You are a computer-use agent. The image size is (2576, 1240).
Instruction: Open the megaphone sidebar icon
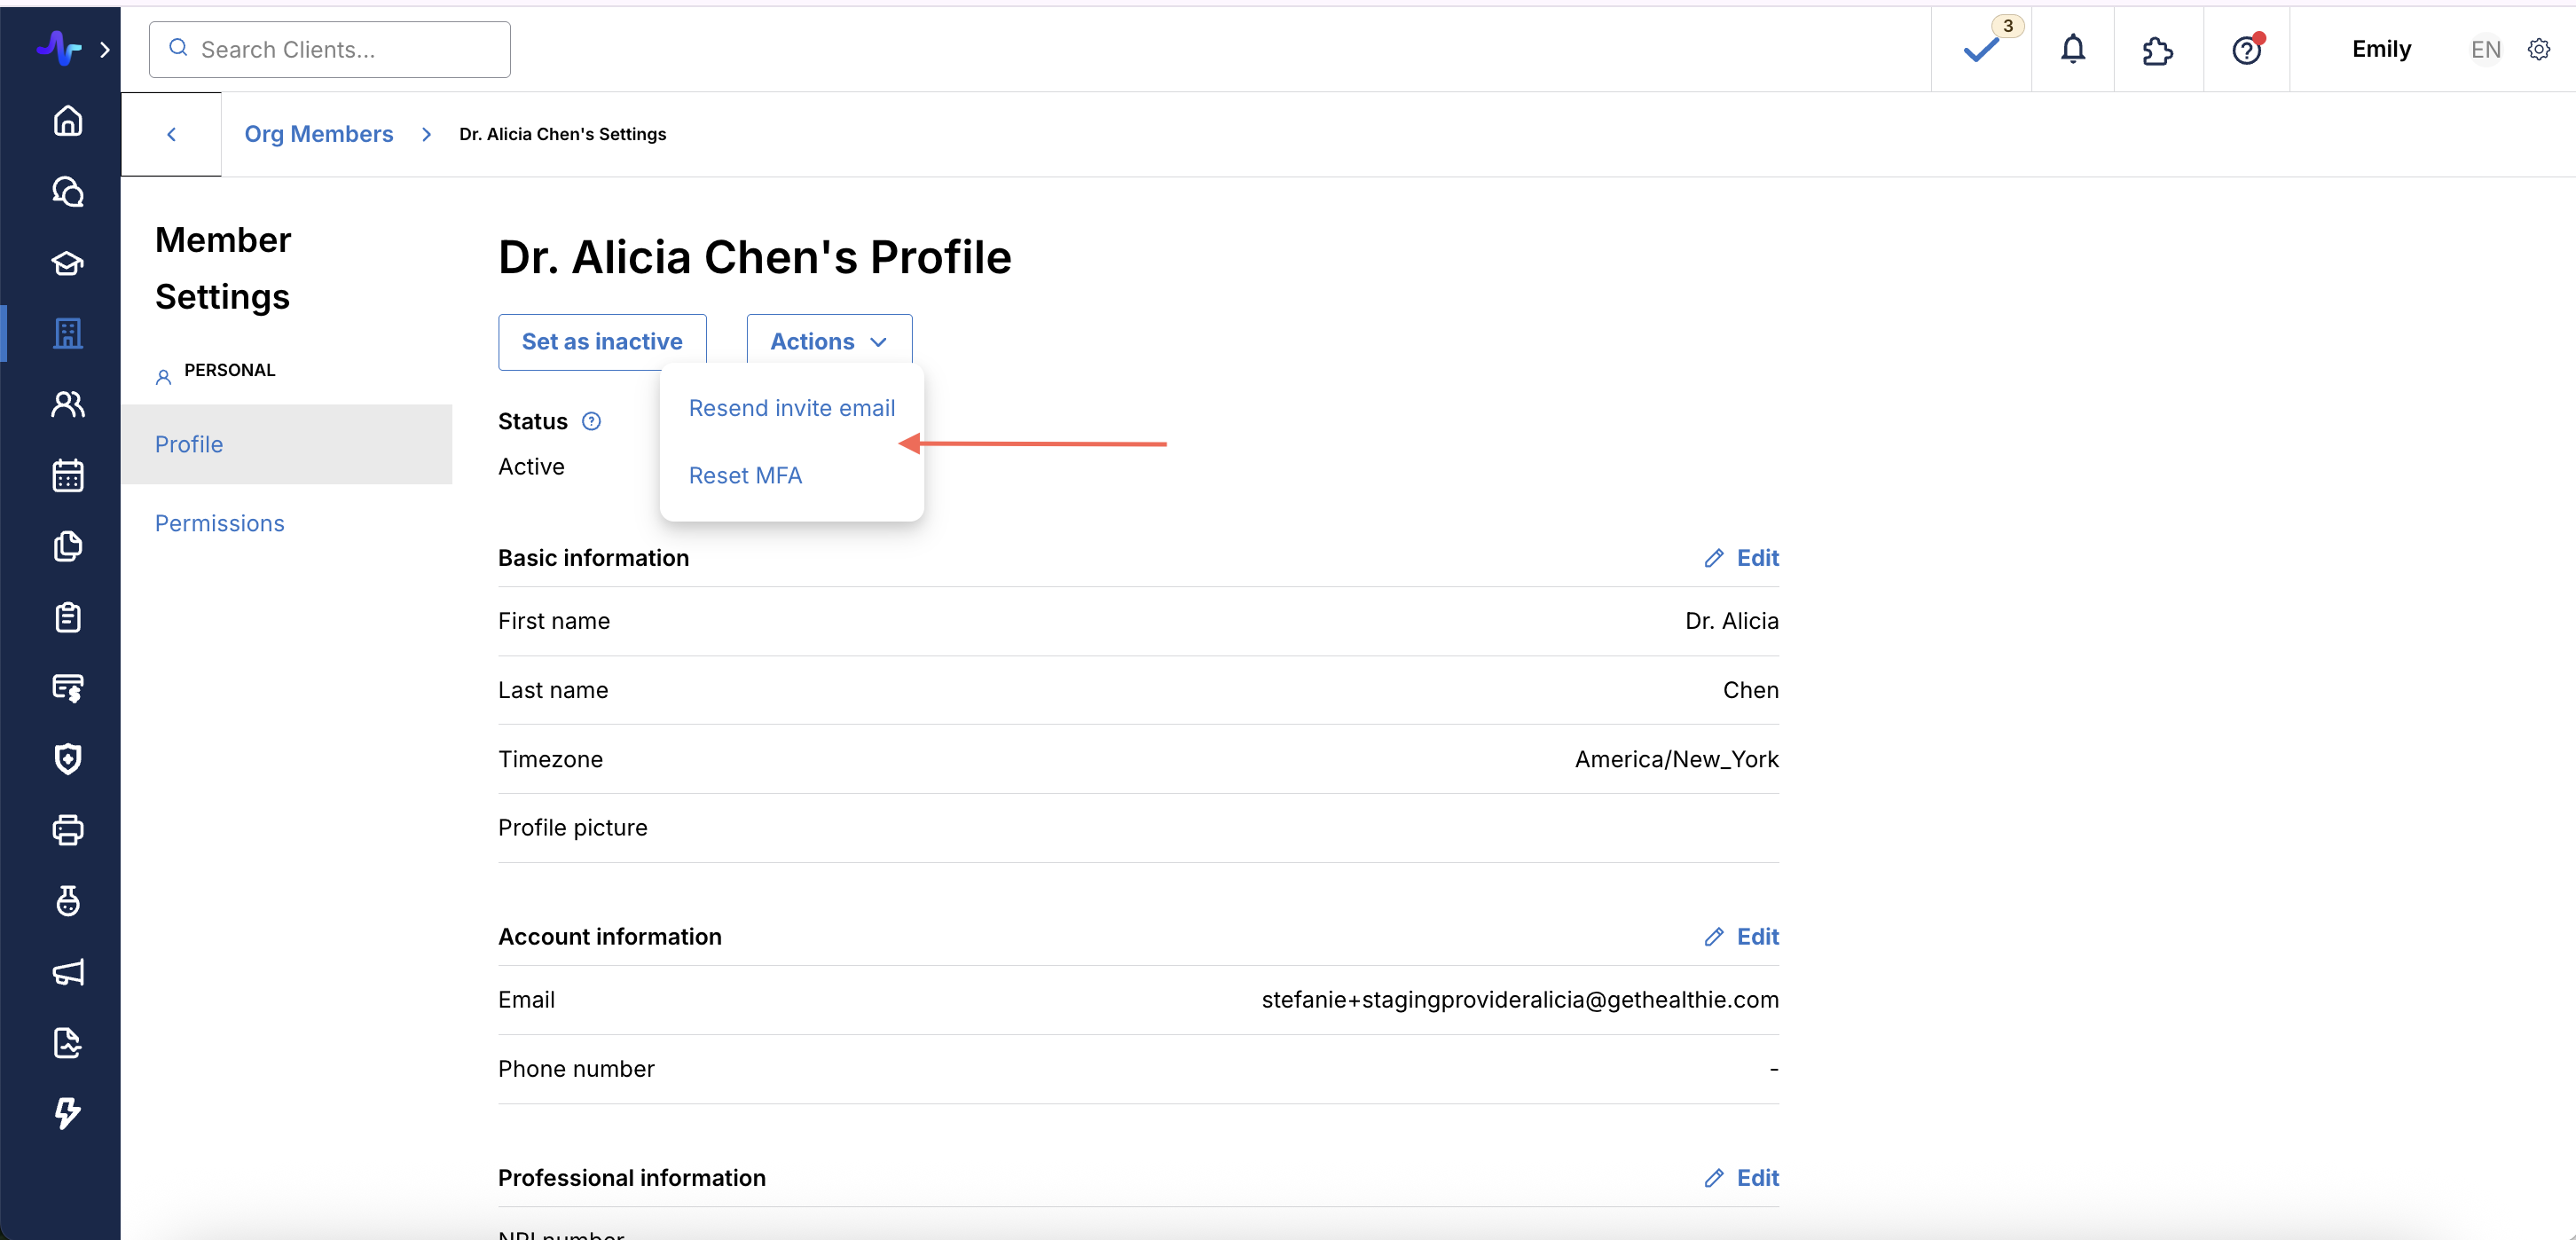(67, 972)
